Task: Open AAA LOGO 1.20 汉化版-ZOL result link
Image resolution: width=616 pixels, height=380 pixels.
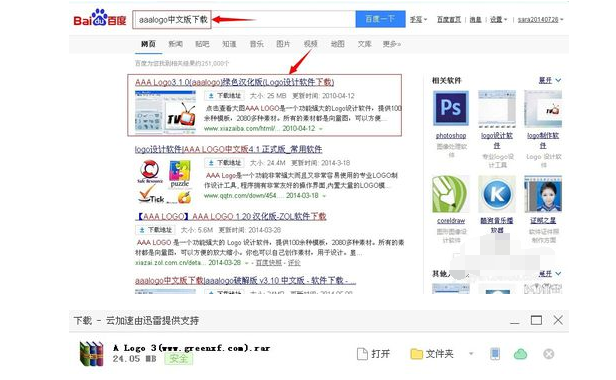Action: pyautogui.click(x=231, y=217)
